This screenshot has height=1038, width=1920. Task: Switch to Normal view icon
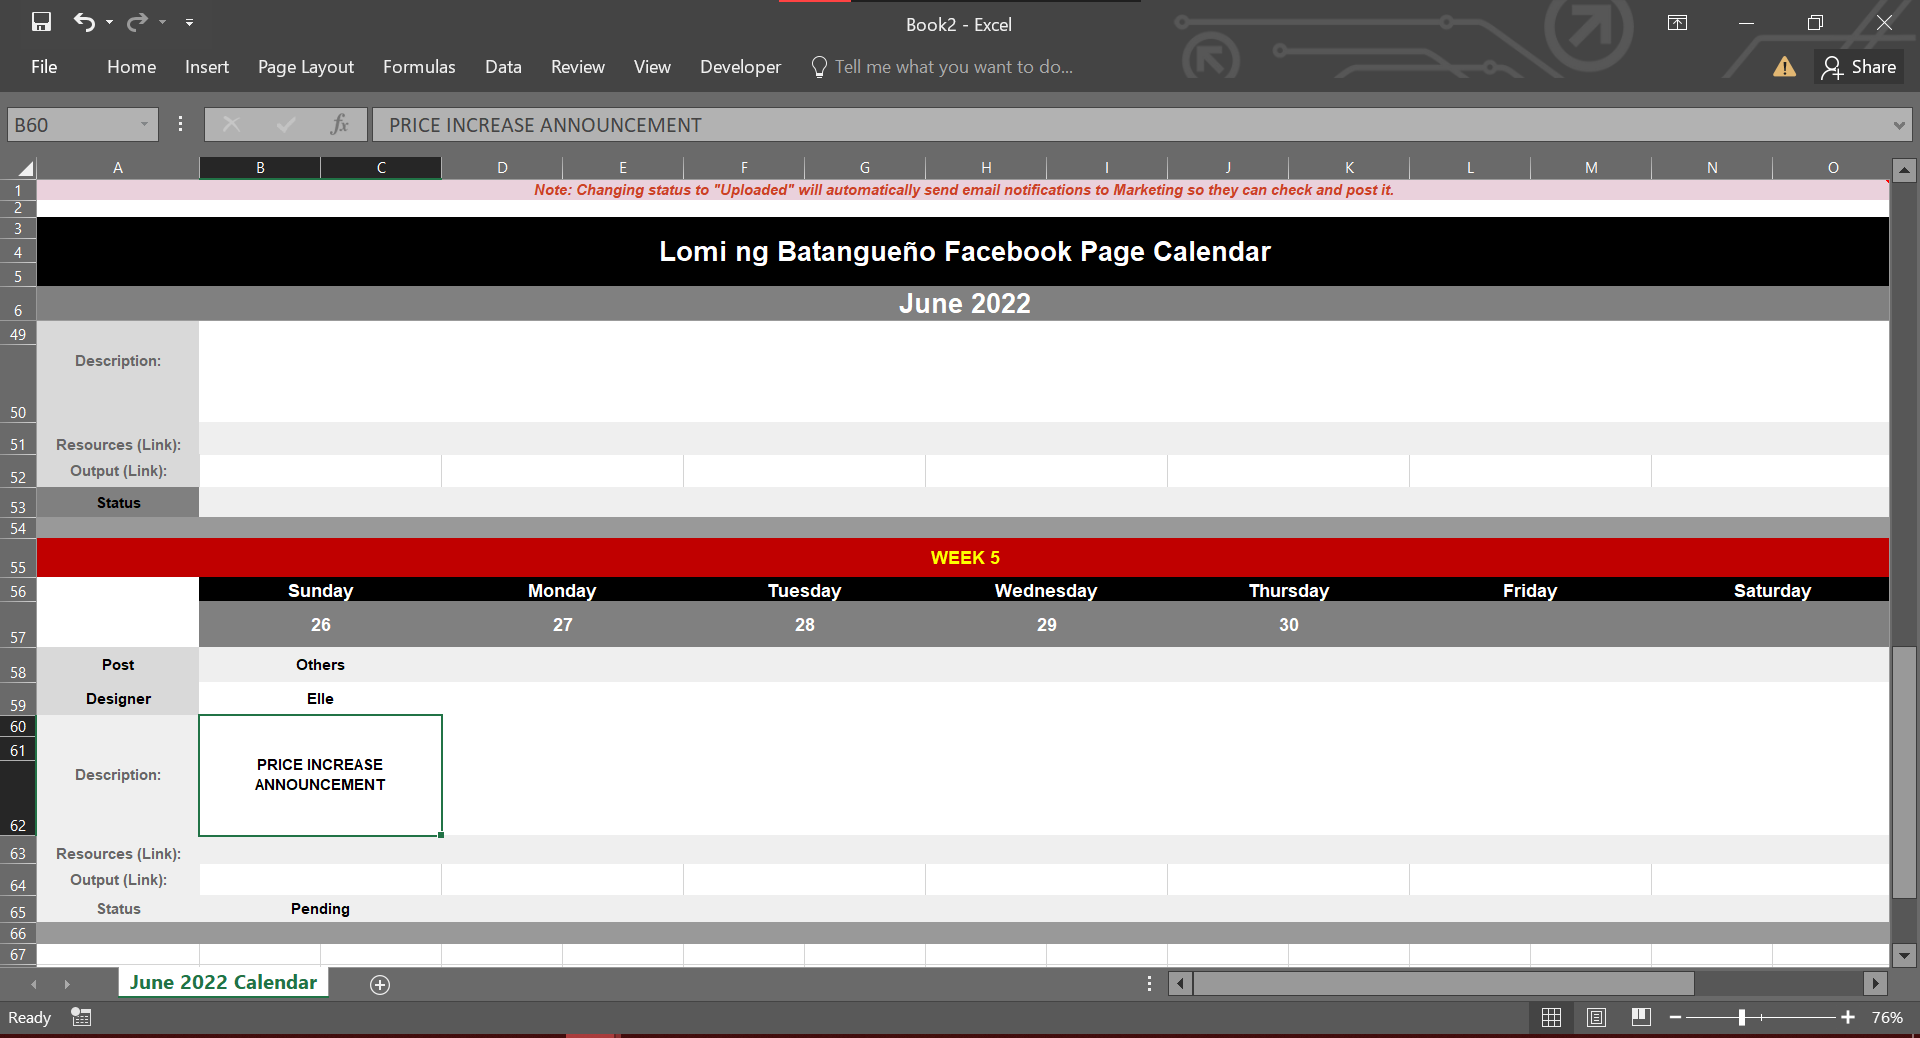coord(1551,1018)
